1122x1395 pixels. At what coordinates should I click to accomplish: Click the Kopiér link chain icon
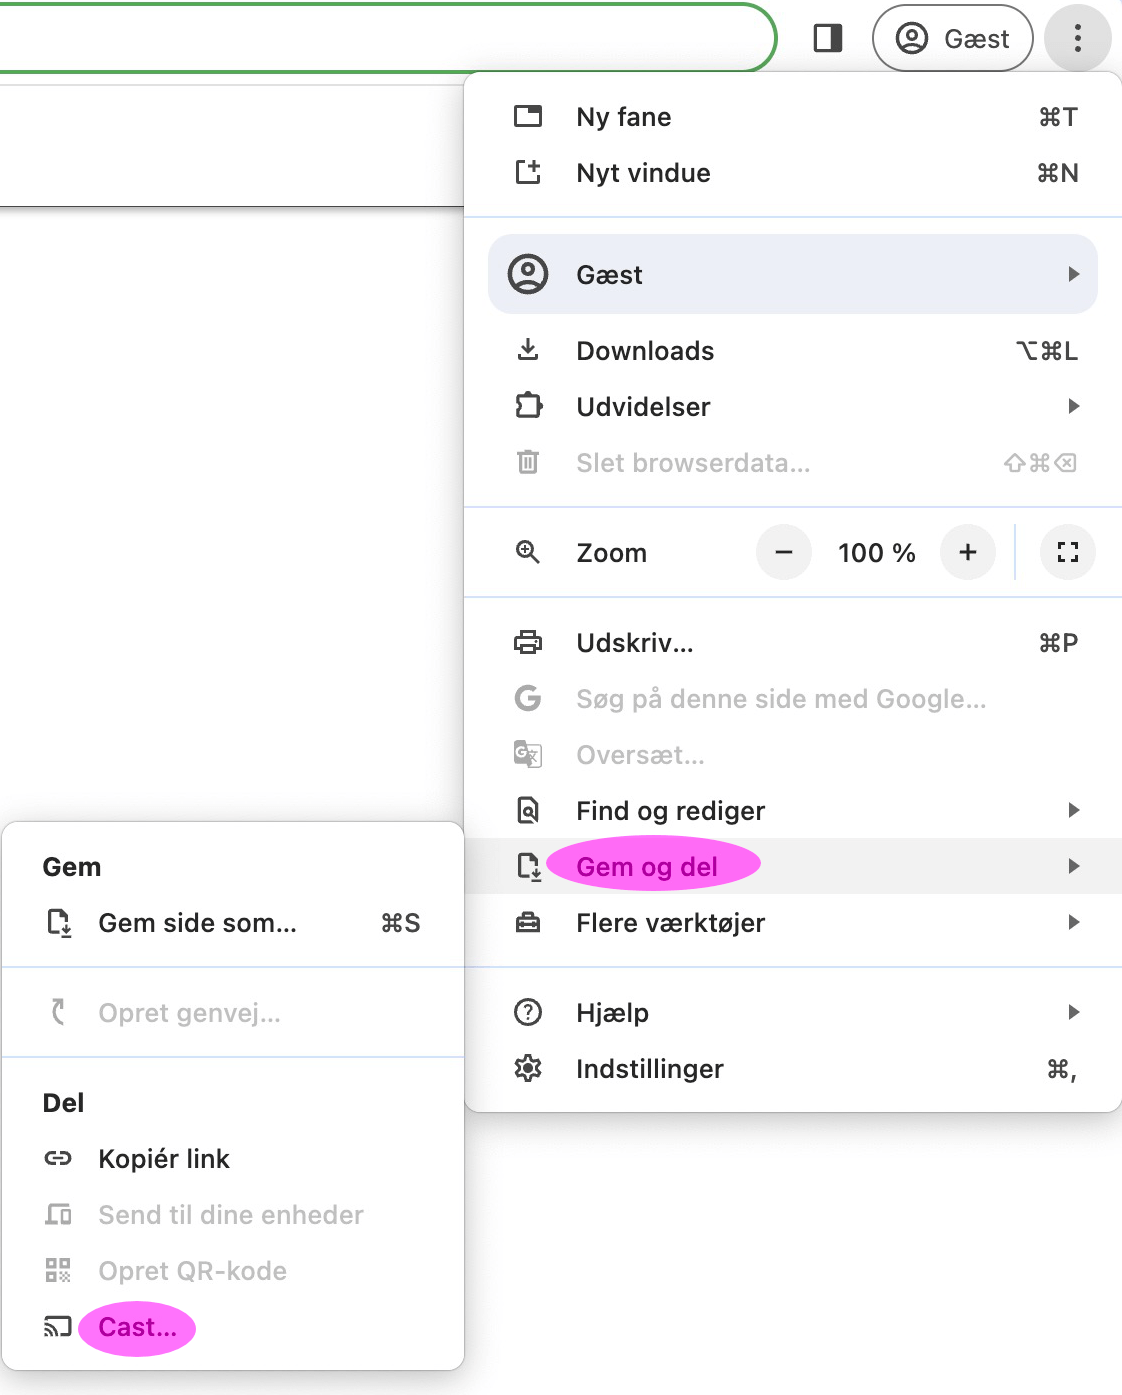pos(59,1158)
